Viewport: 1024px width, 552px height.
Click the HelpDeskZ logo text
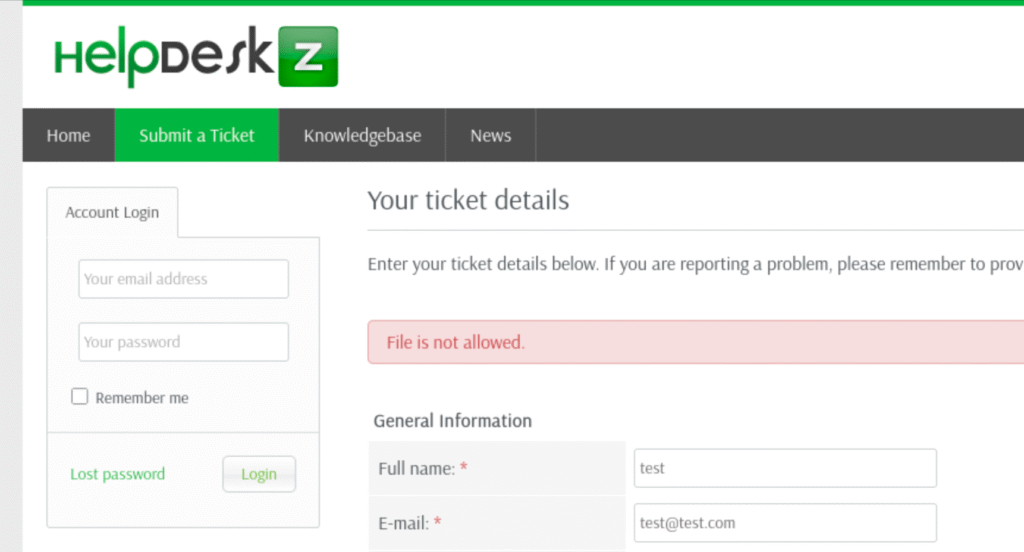[163, 58]
